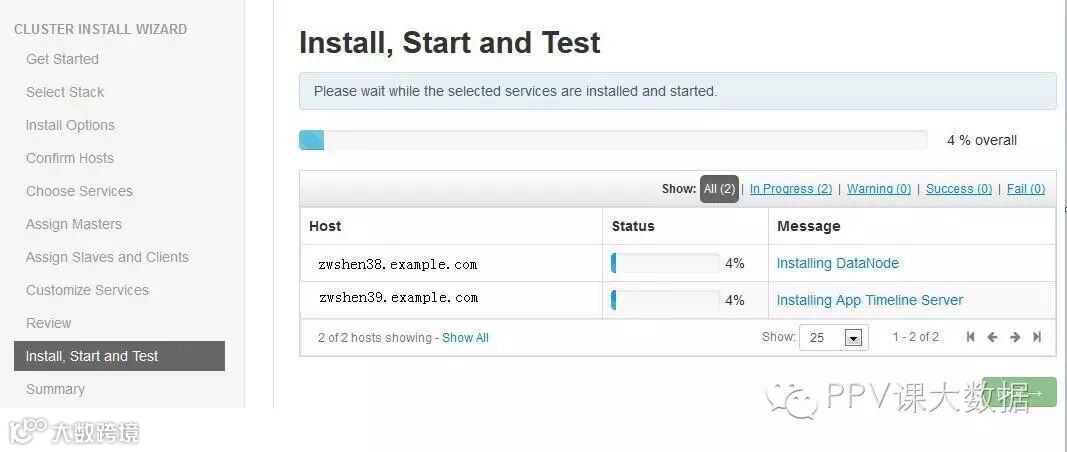Open the Installing DataNode message link
The image size is (1067, 452).
[837, 264]
